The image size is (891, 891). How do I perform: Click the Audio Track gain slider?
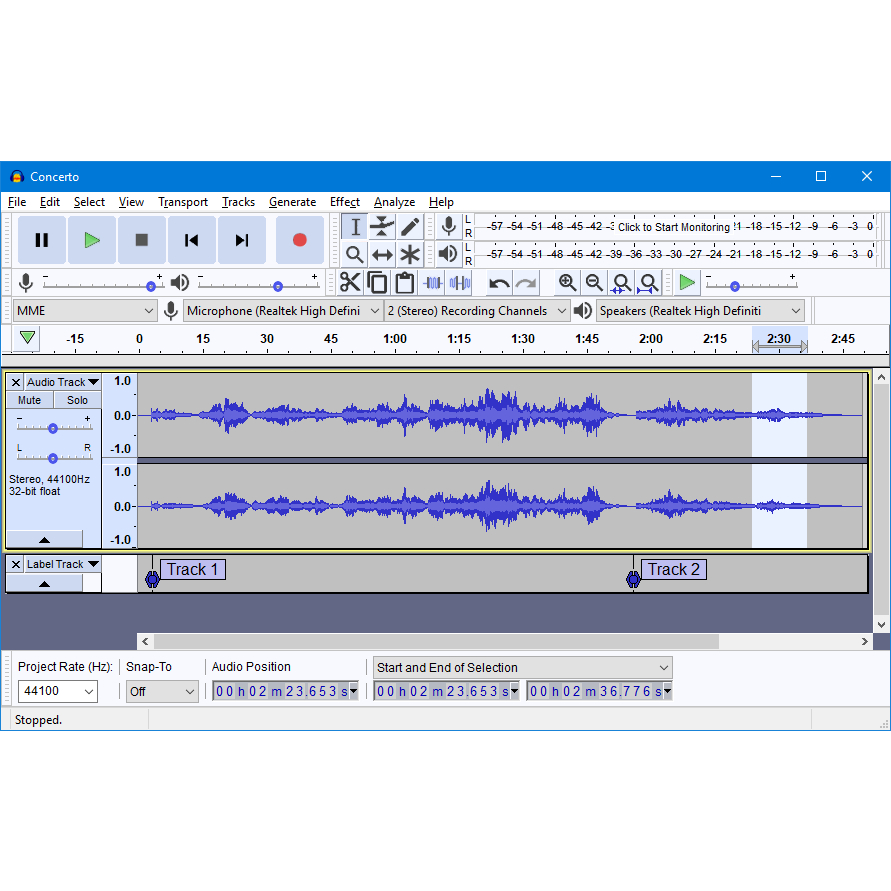(x=53, y=427)
